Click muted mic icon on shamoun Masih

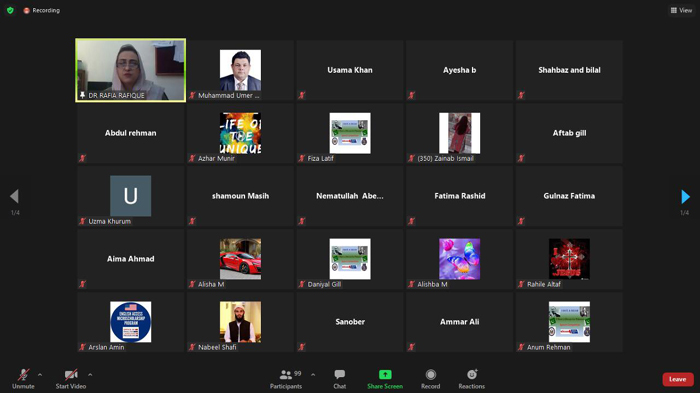[192, 221]
